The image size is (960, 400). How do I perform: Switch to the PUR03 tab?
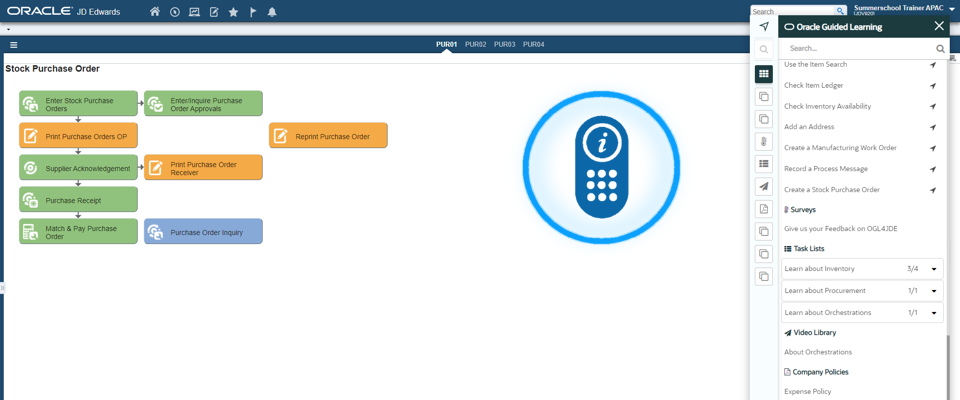504,45
